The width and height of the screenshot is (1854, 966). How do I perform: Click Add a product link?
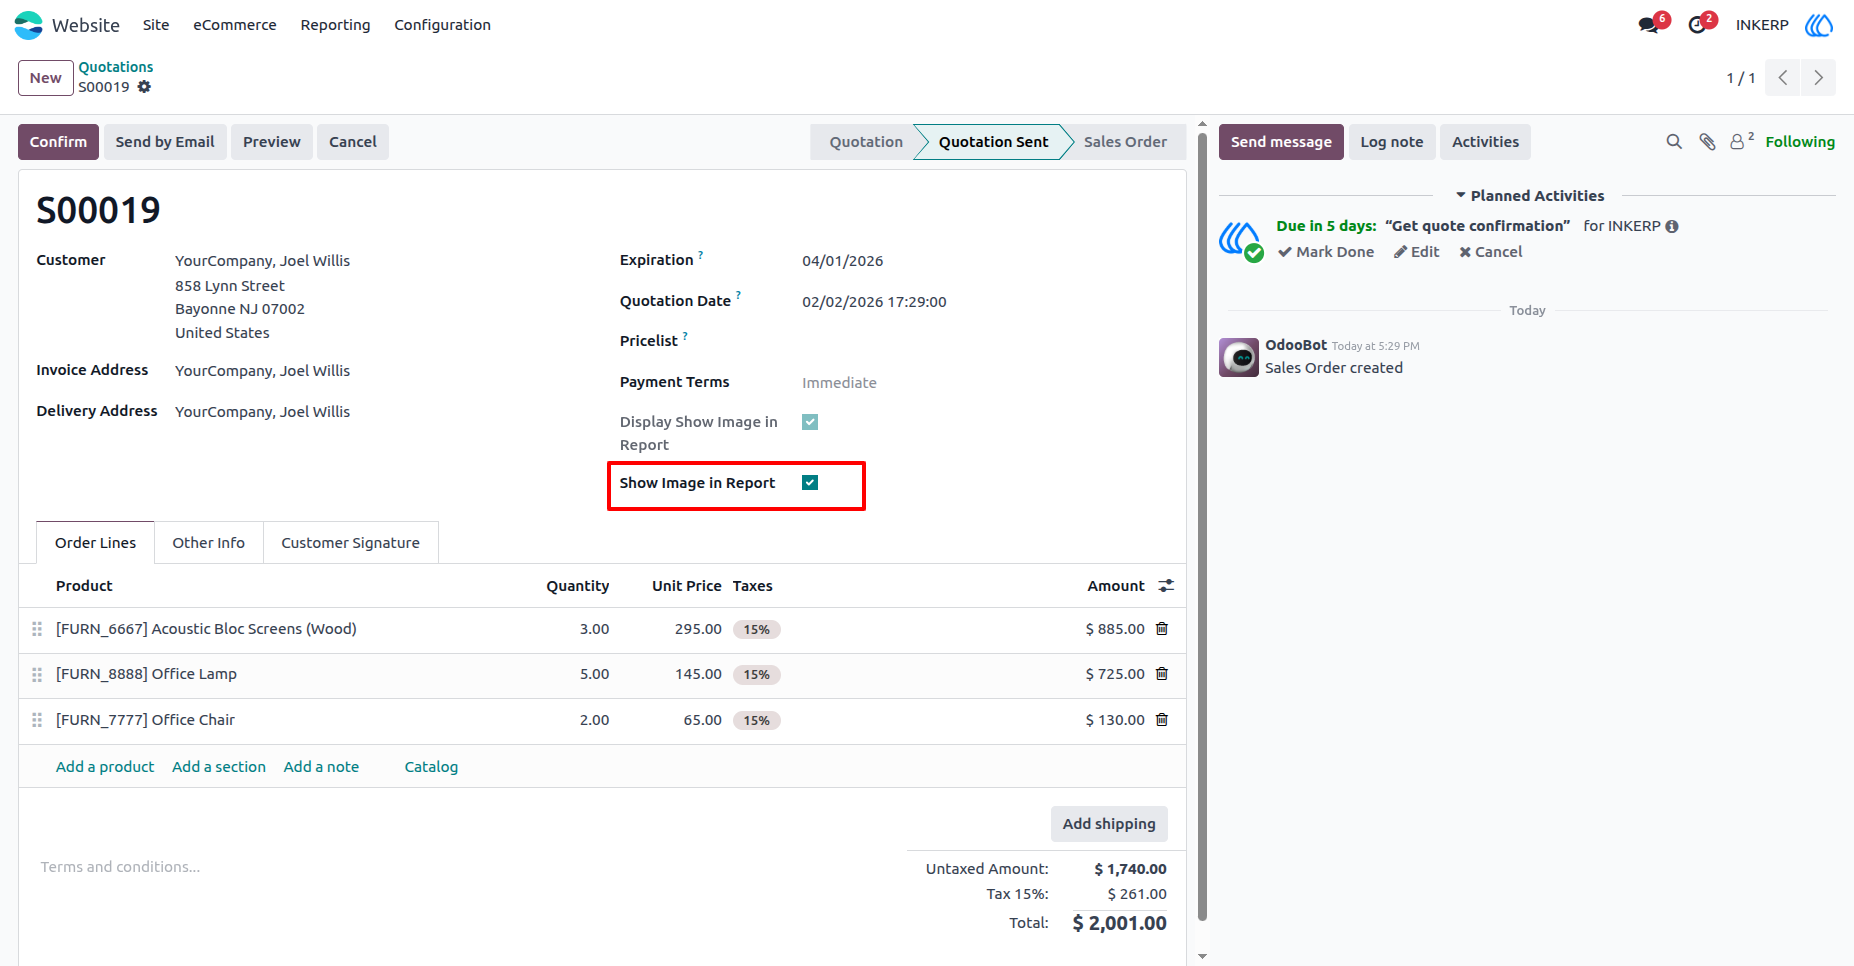105,767
